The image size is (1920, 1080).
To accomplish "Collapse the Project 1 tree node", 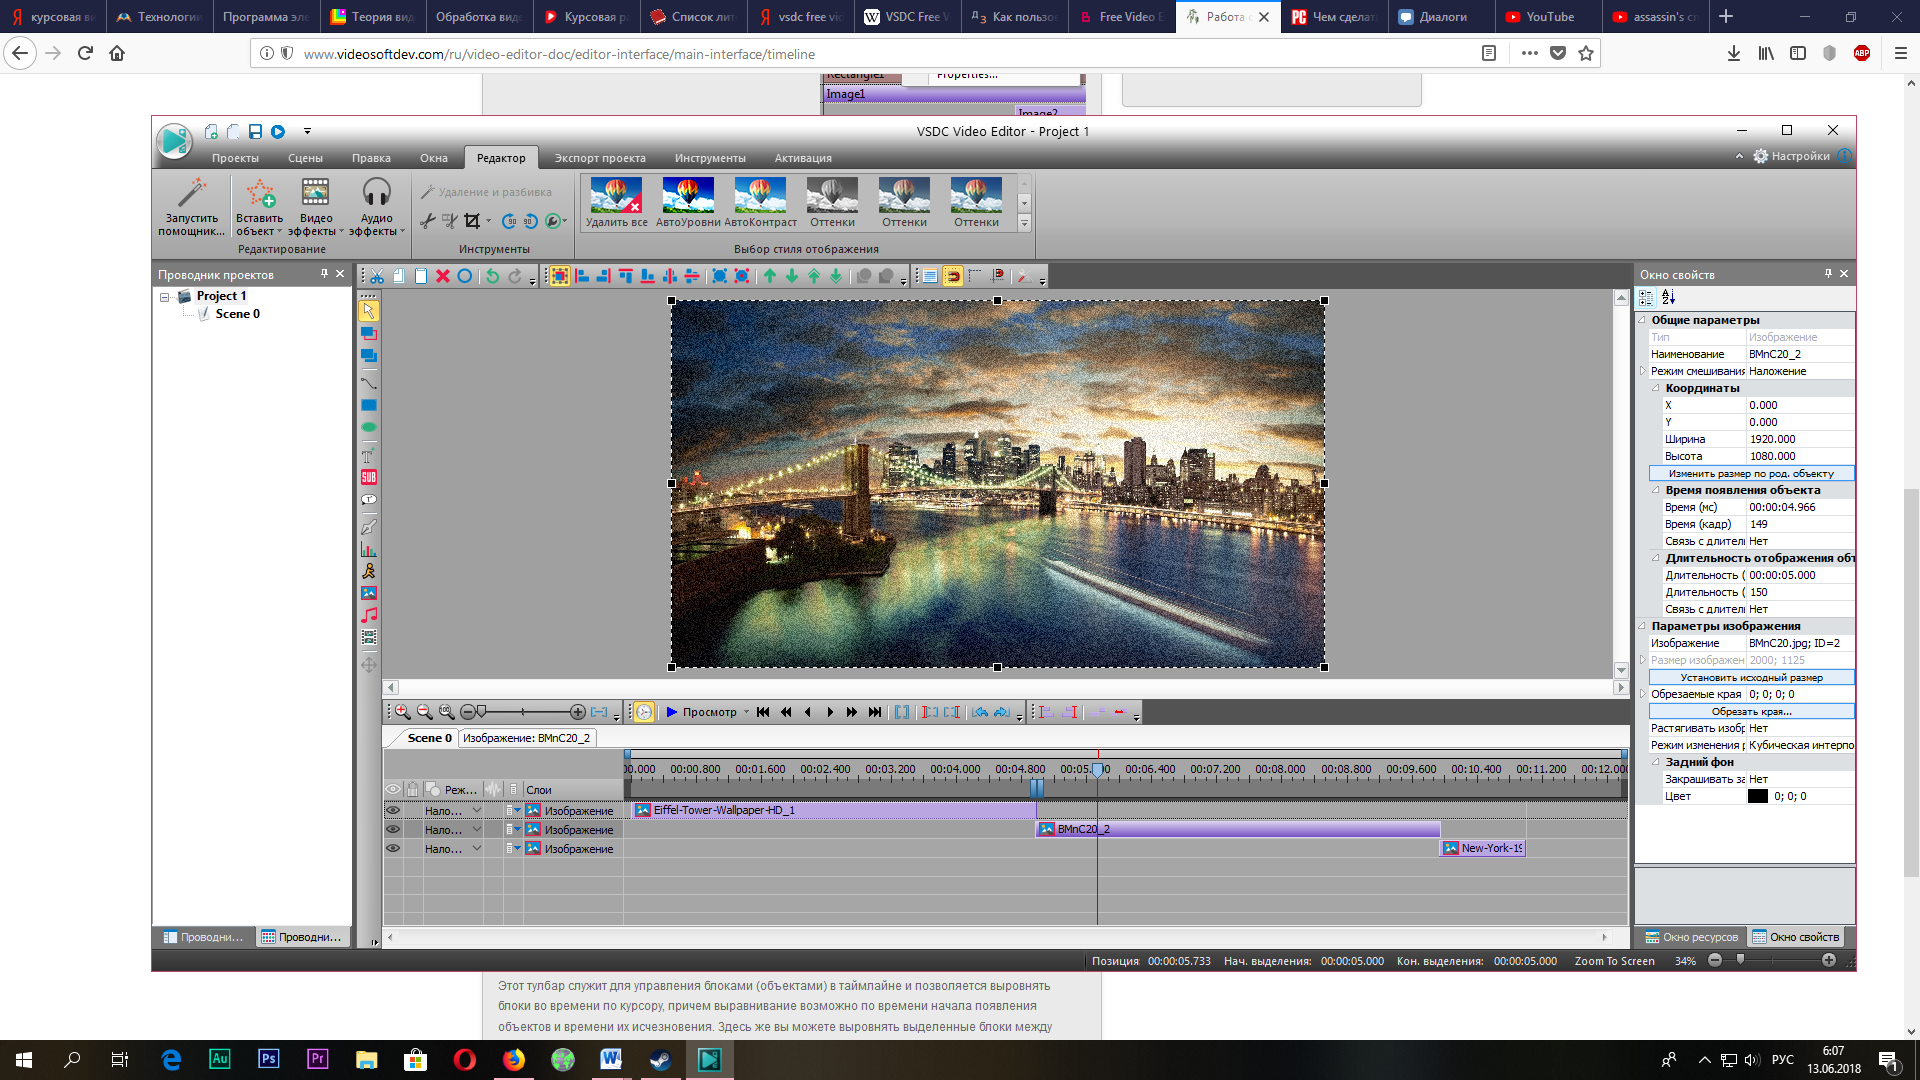I will (165, 297).
